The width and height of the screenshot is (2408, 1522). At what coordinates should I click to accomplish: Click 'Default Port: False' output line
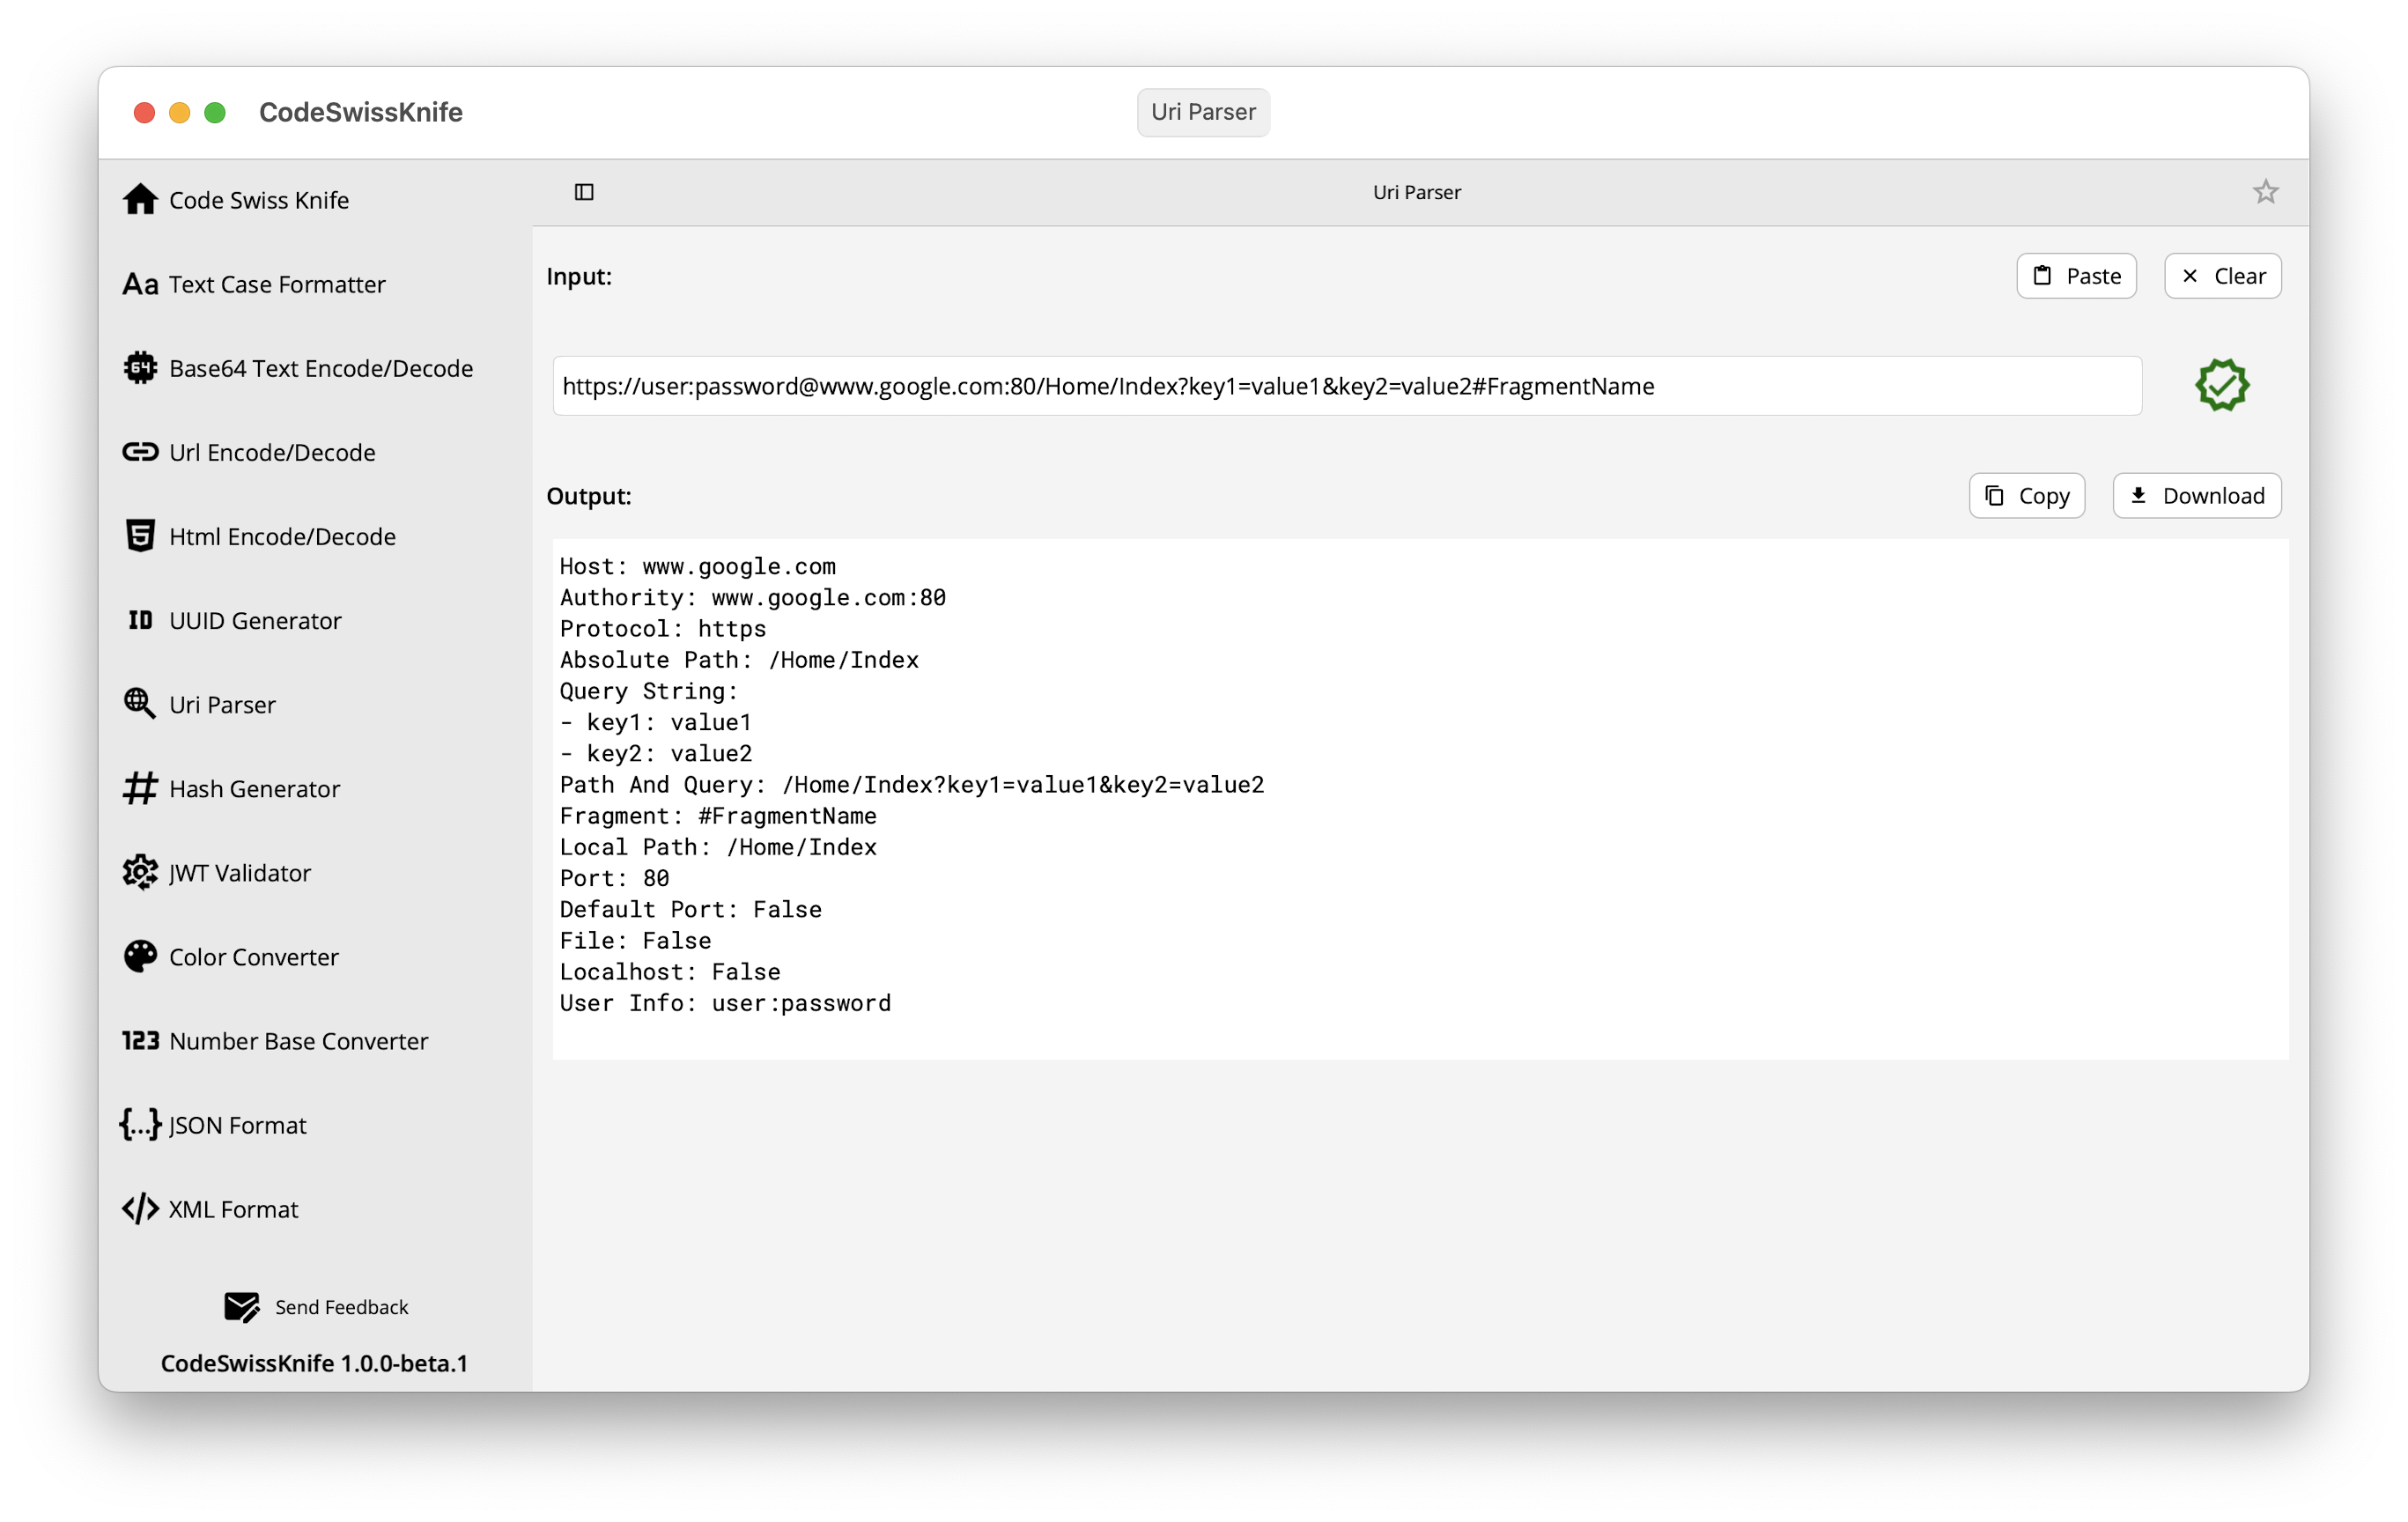[x=690, y=909]
